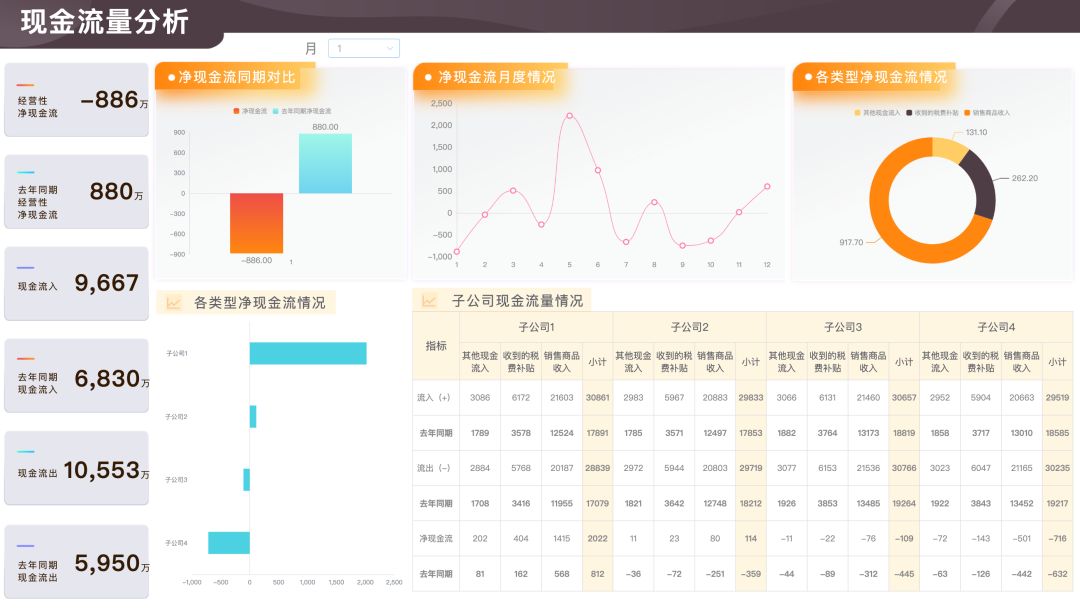Click the month 12 data point on line chart
The image size is (1080, 608).
(767, 187)
